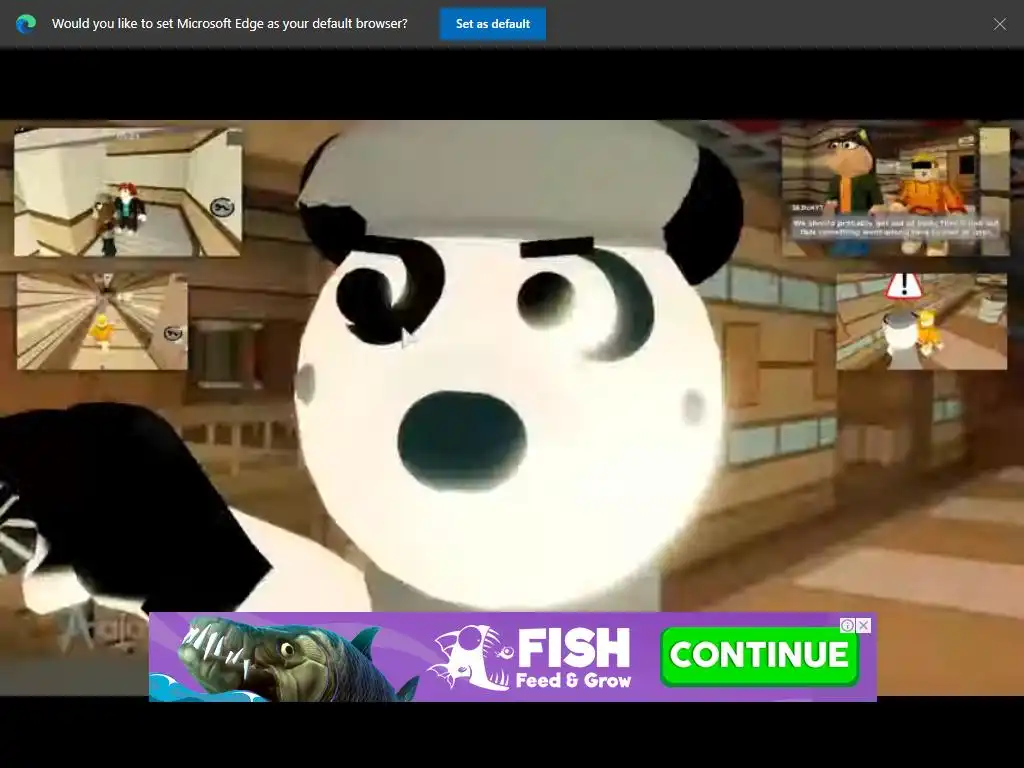Open the corridor thumbnail with yellow character
The height and width of the screenshot is (768, 1024).
point(102,321)
